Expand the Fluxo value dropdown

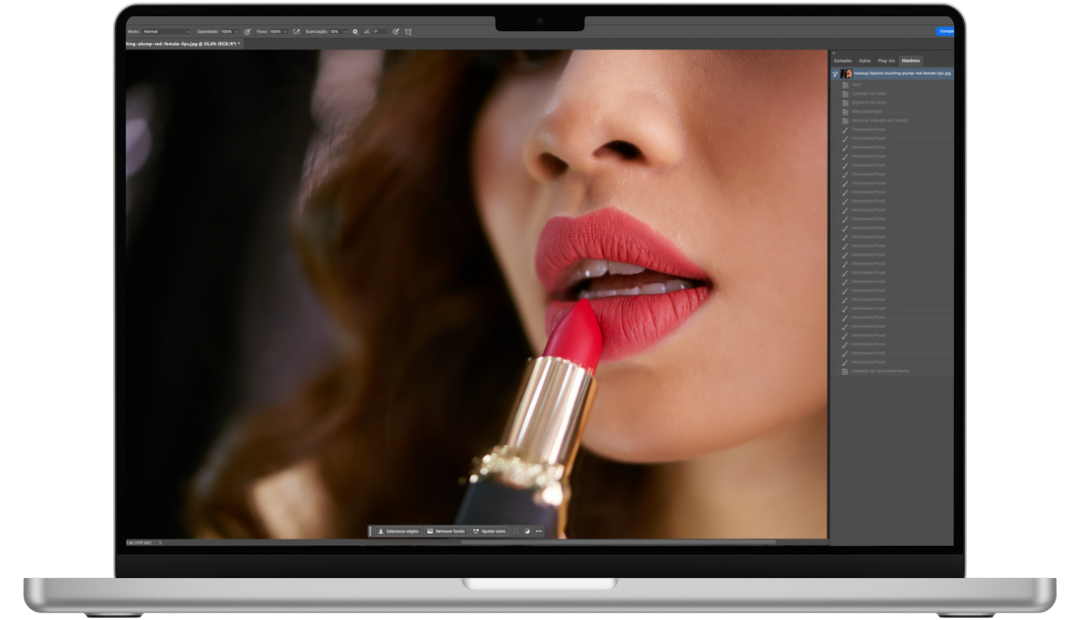(286, 31)
